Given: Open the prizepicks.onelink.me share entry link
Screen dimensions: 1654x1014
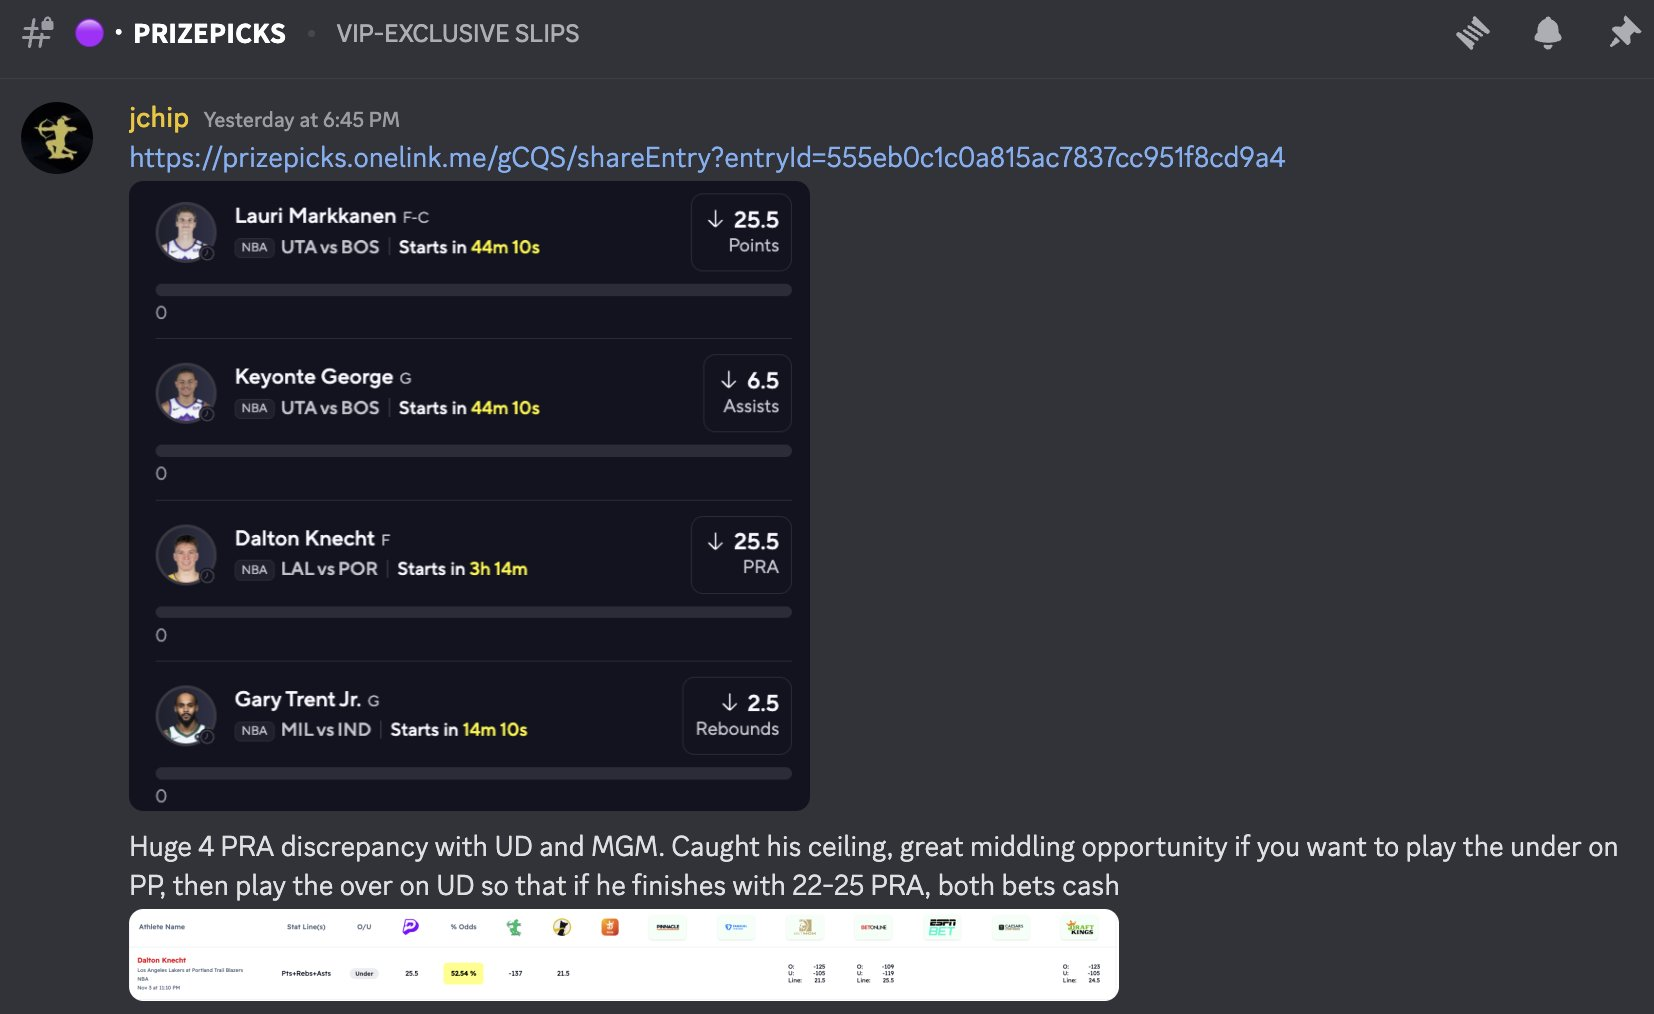Looking at the screenshot, I should click(x=706, y=158).
